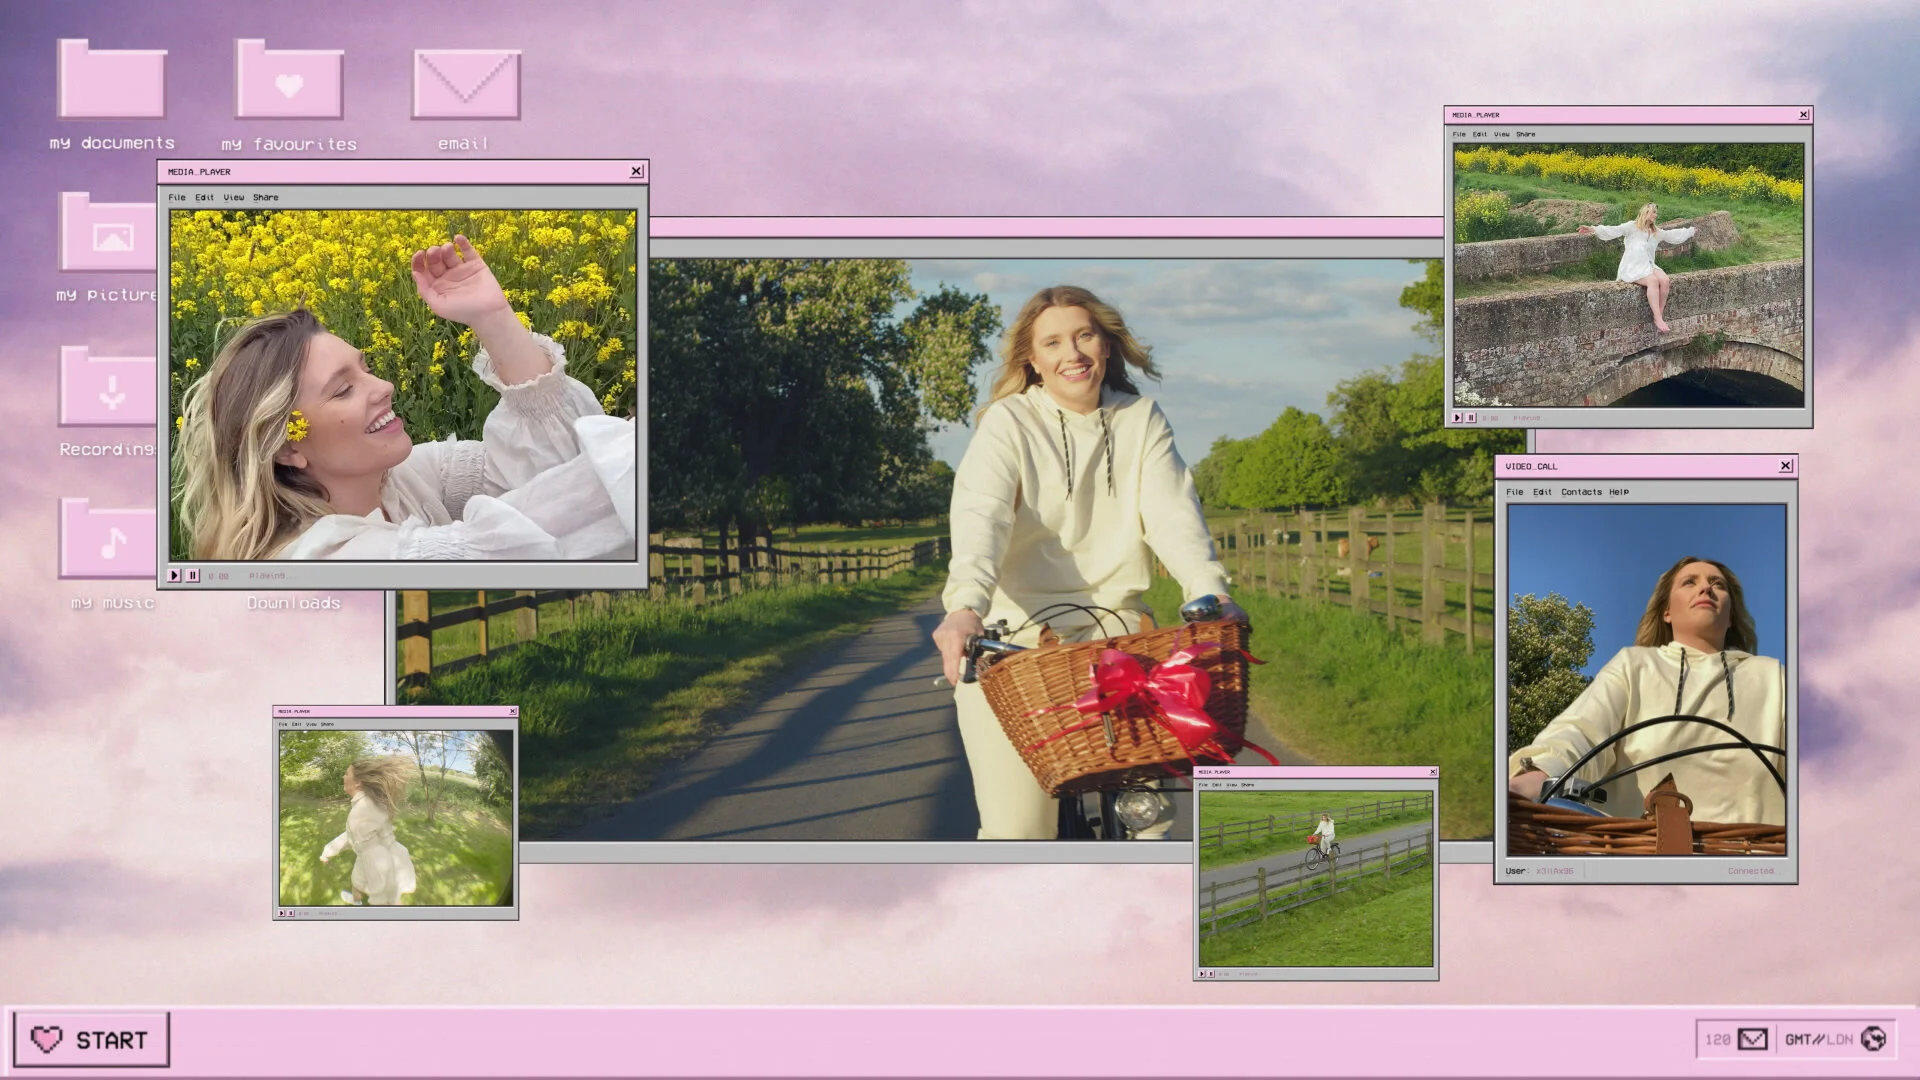
Task: Open the my pictures folder icon
Action: tap(110, 237)
